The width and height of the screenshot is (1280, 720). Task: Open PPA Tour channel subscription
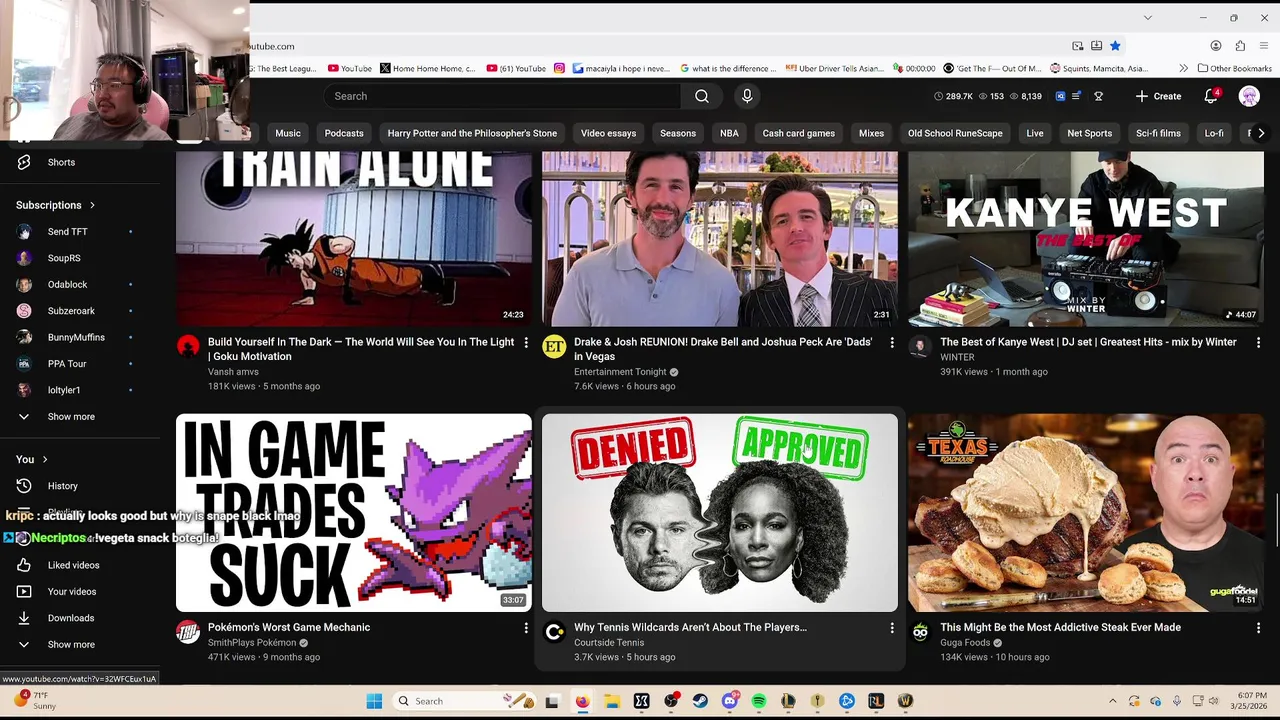(x=80, y=364)
